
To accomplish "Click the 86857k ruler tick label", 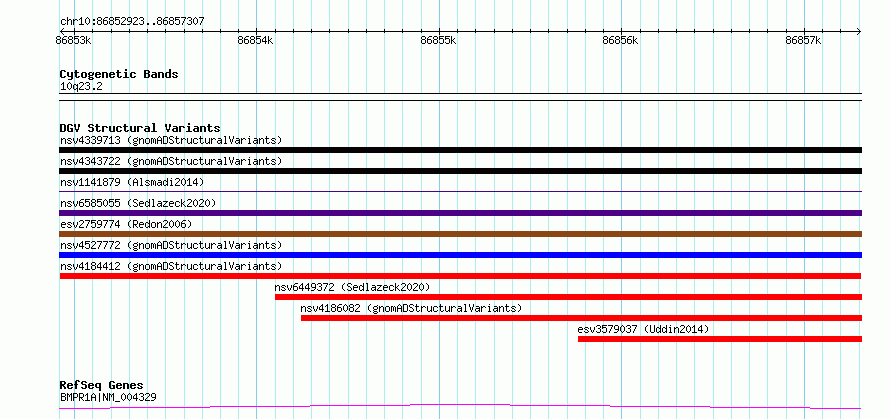I will [x=804, y=41].
